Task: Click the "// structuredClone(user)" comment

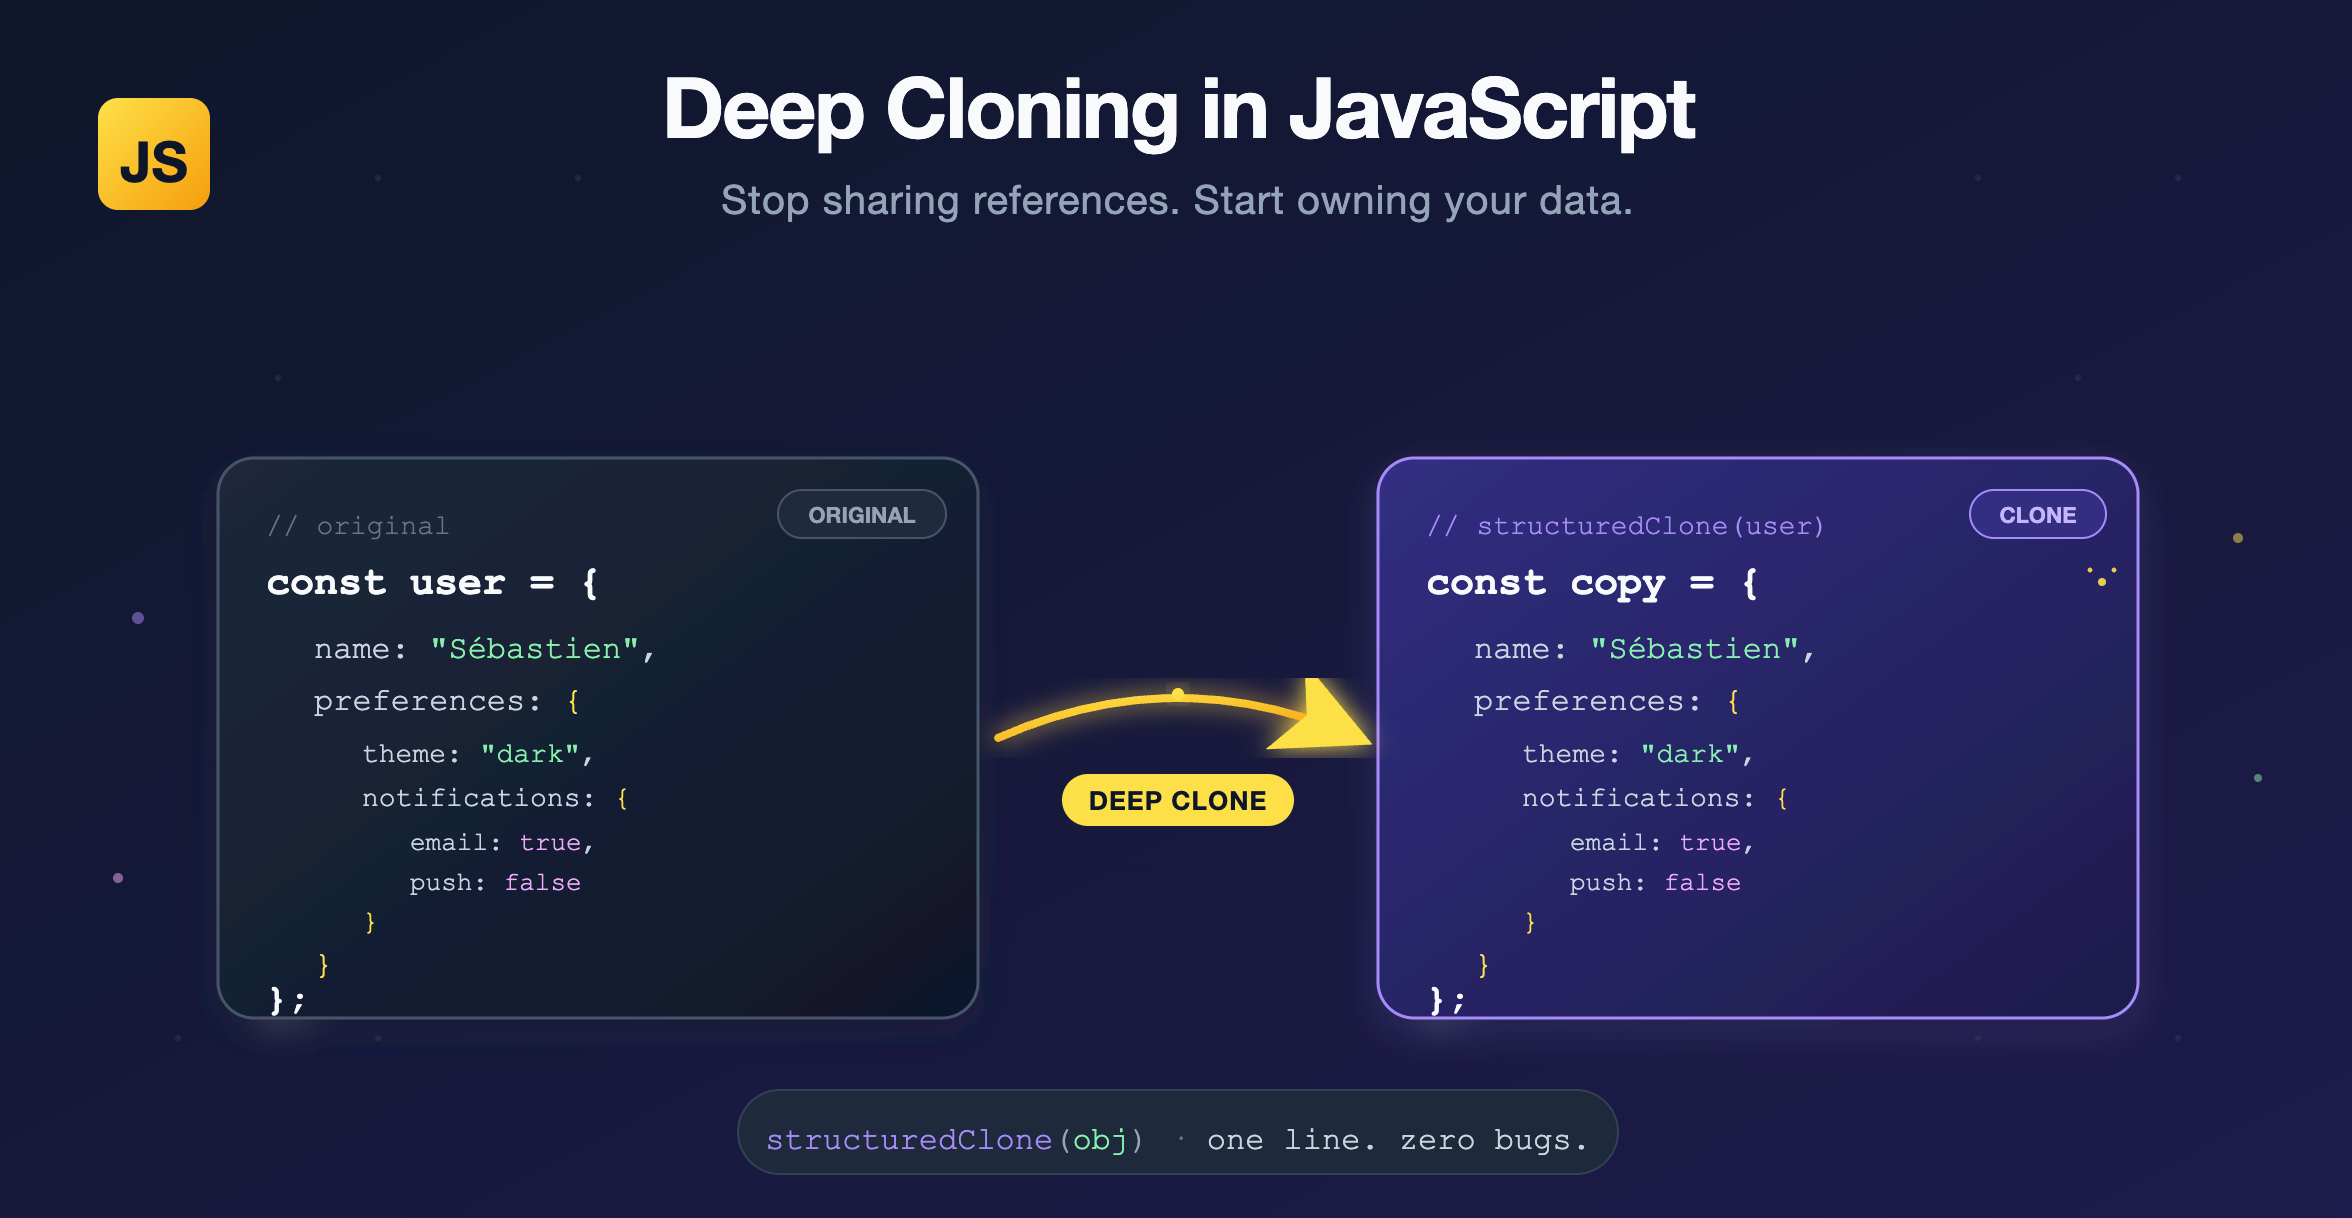Action: click(1626, 526)
